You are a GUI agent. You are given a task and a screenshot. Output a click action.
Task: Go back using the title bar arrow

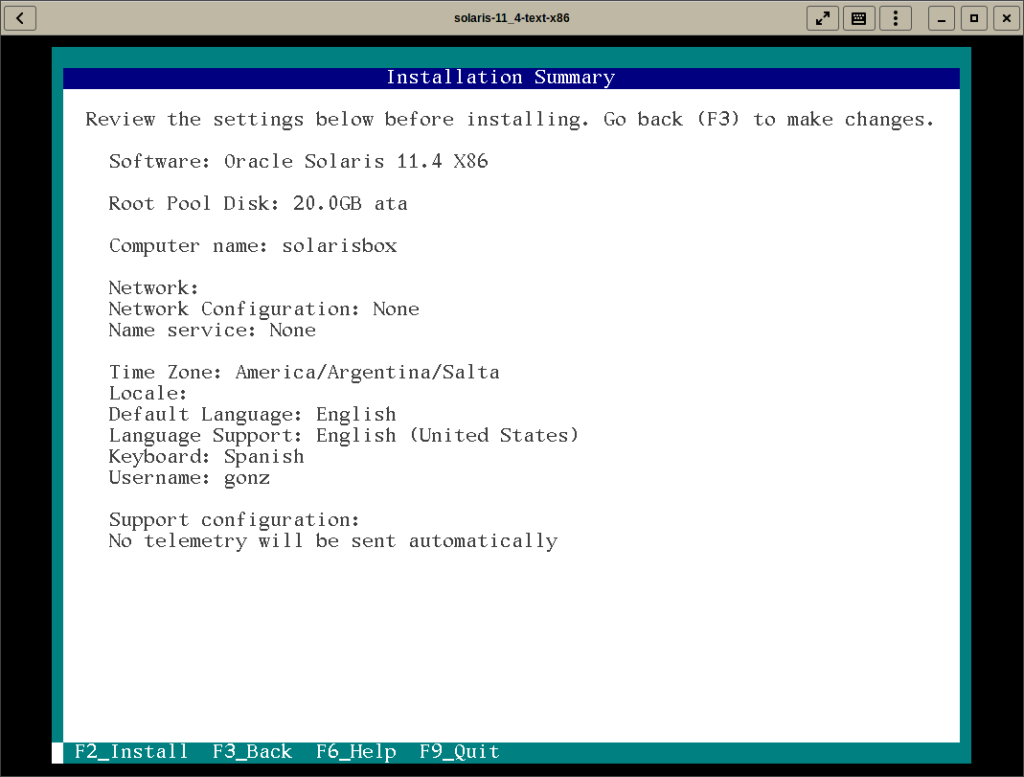20,18
